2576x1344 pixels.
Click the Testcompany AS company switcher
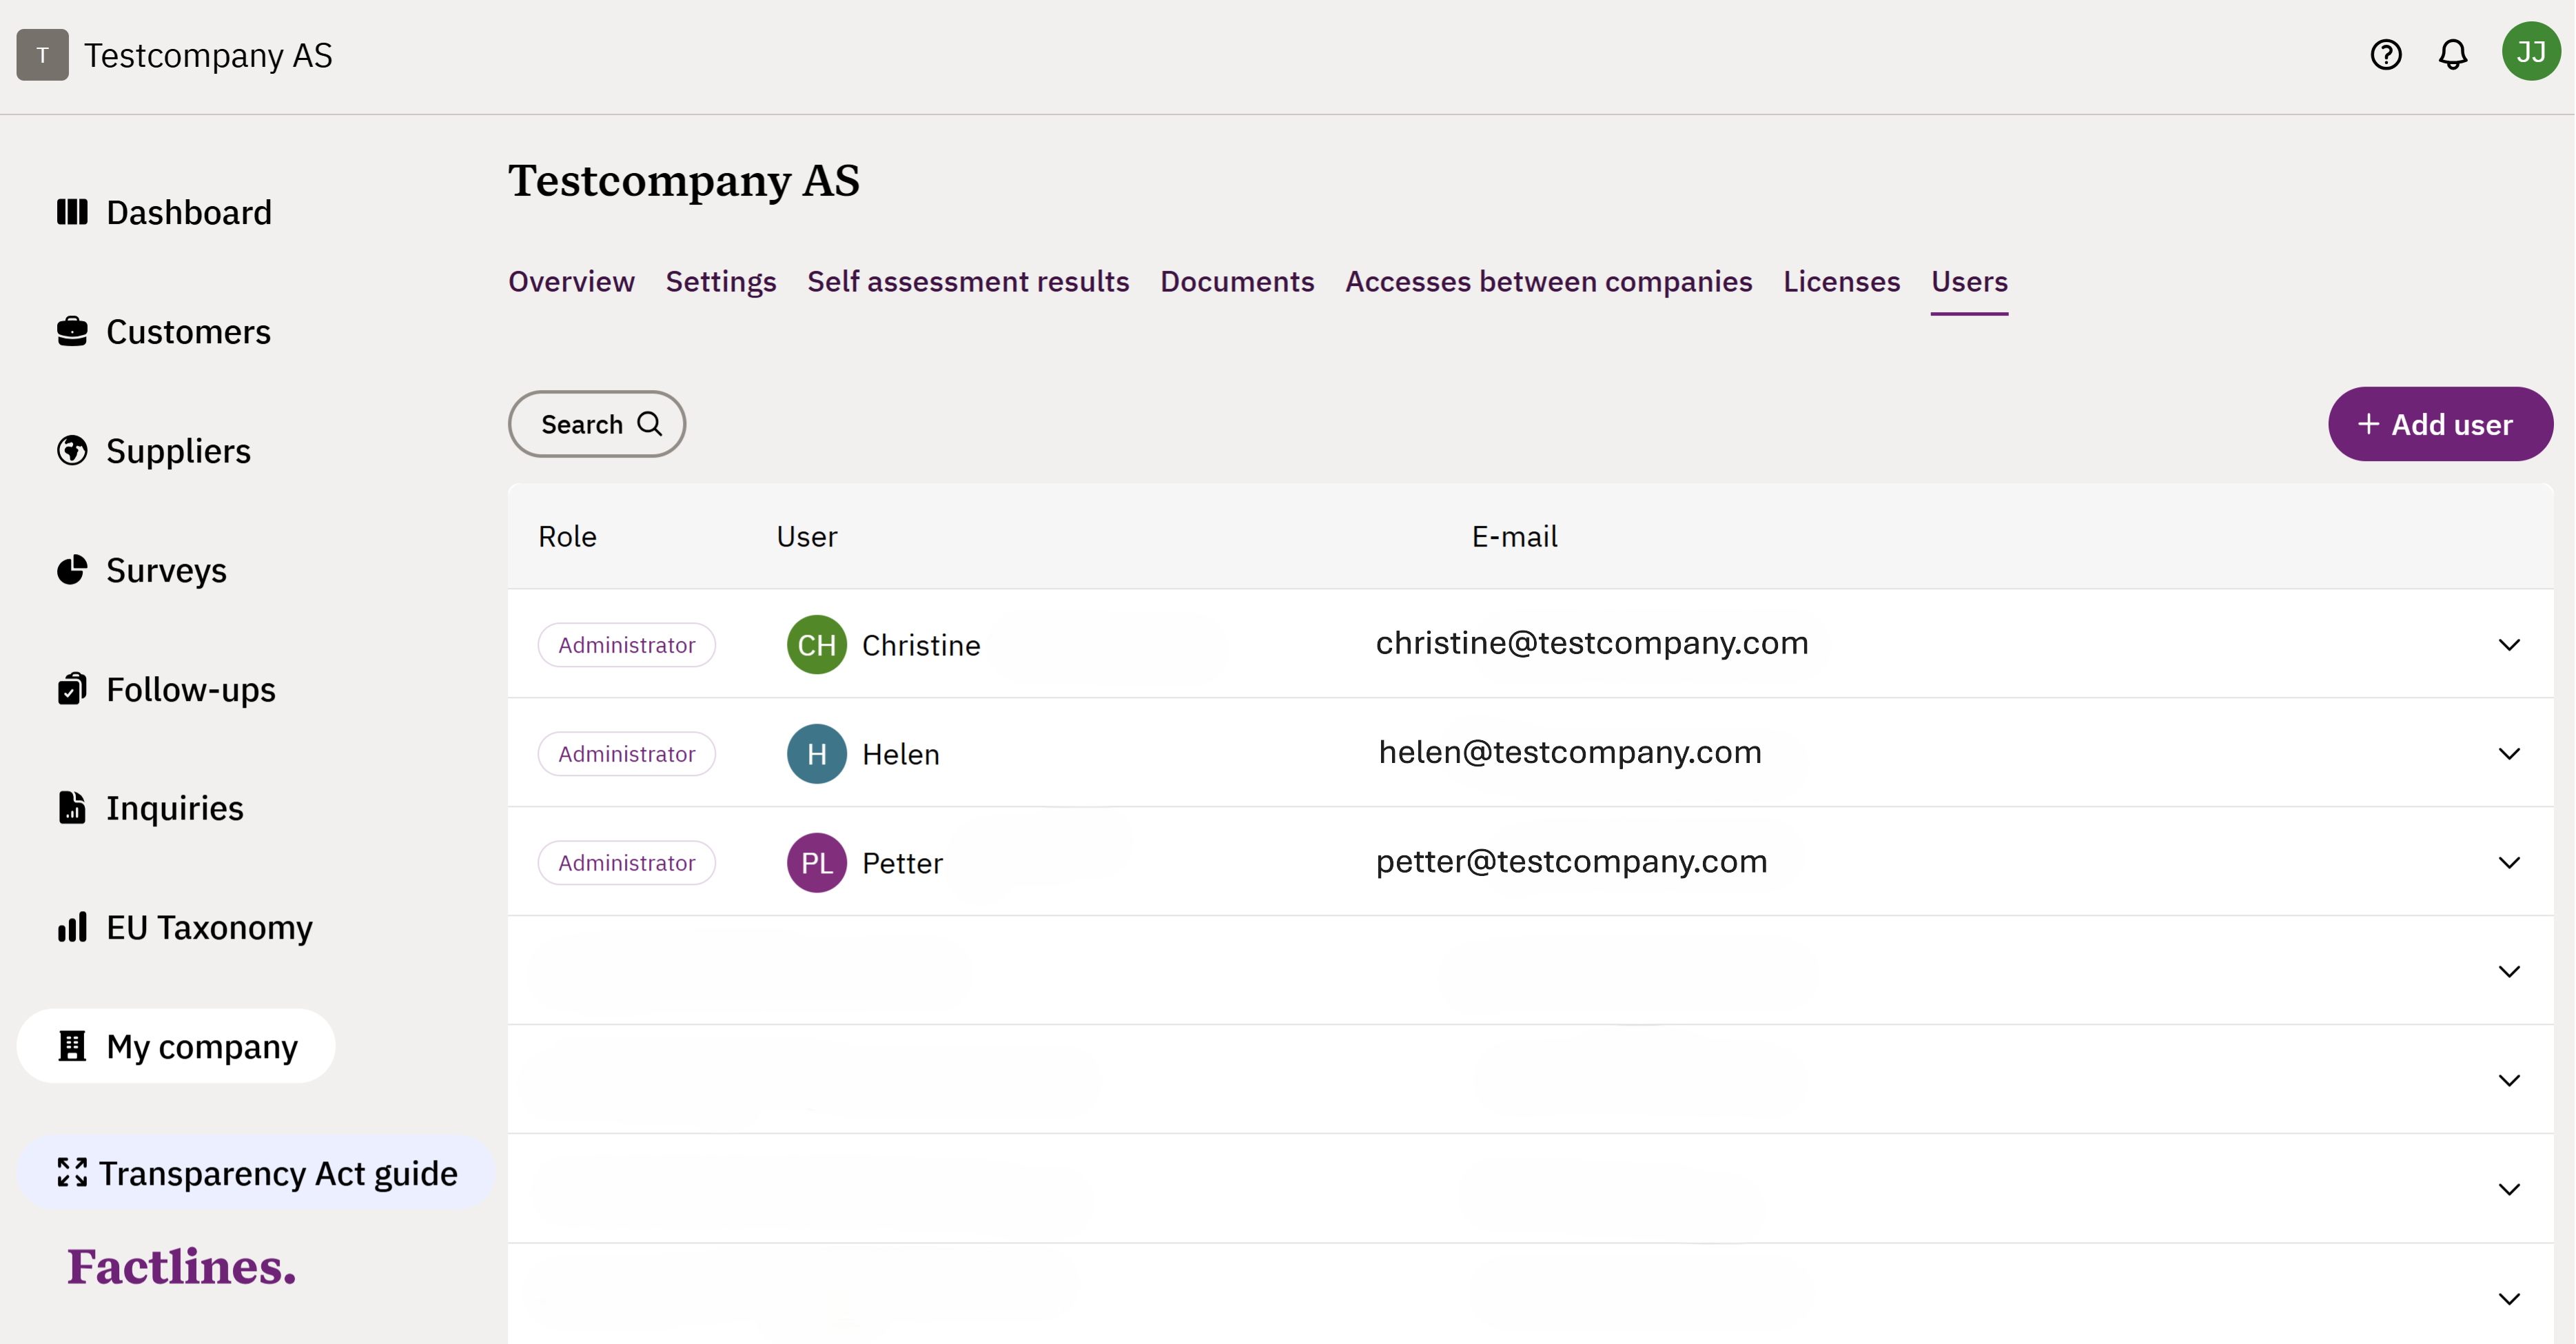[x=175, y=55]
